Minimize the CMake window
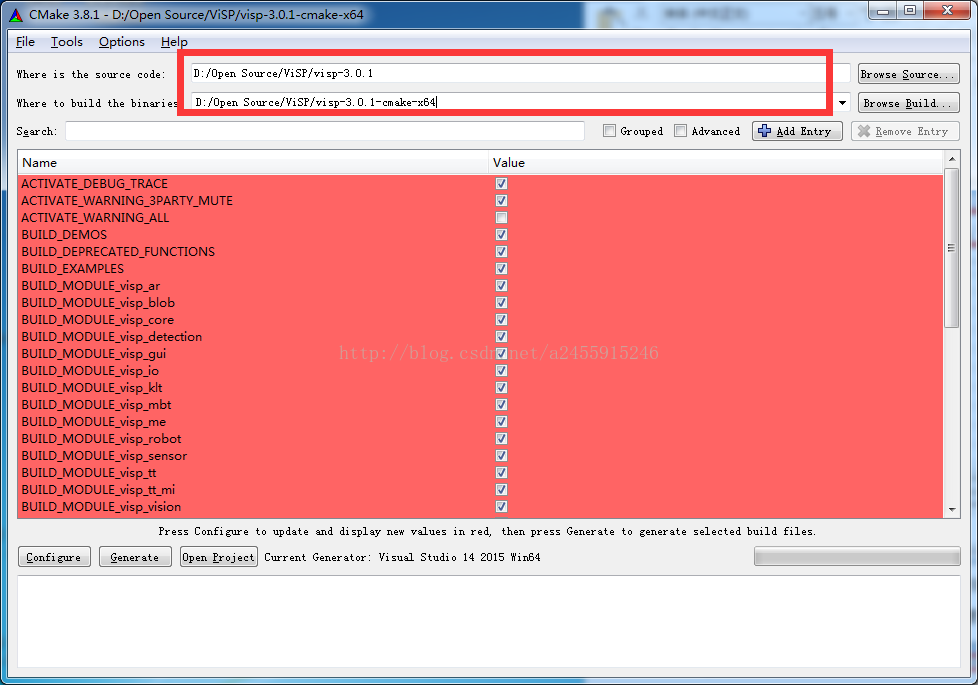 tap(883, 11)
